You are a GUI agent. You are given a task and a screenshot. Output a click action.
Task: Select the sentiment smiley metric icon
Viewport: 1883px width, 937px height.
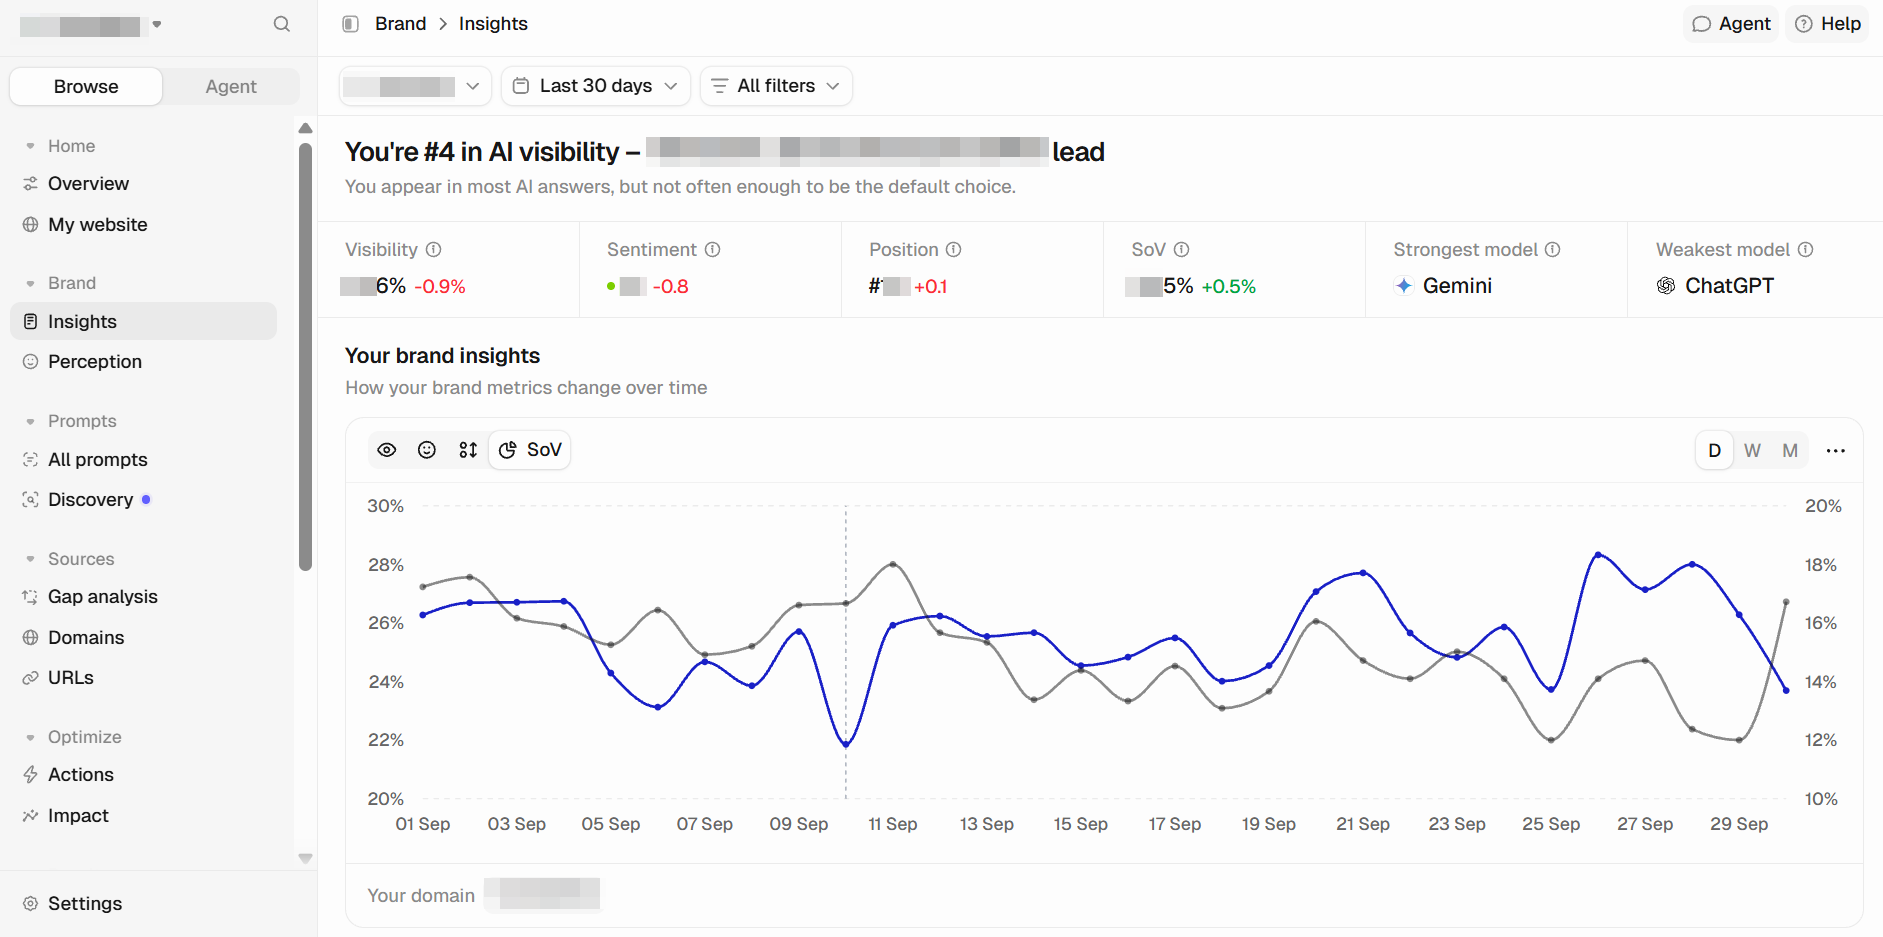click(427, 450)
